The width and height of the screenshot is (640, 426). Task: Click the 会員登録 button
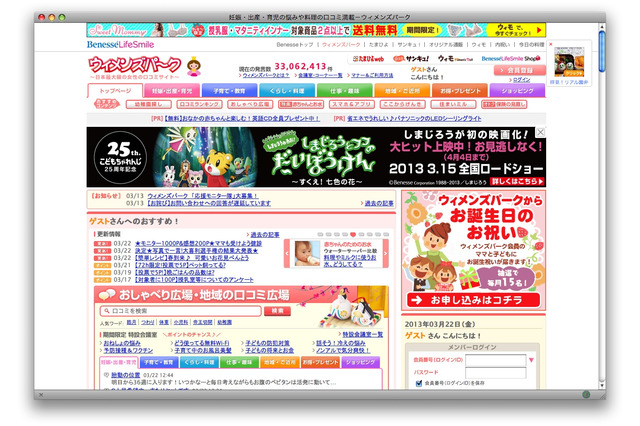(520, 70)
